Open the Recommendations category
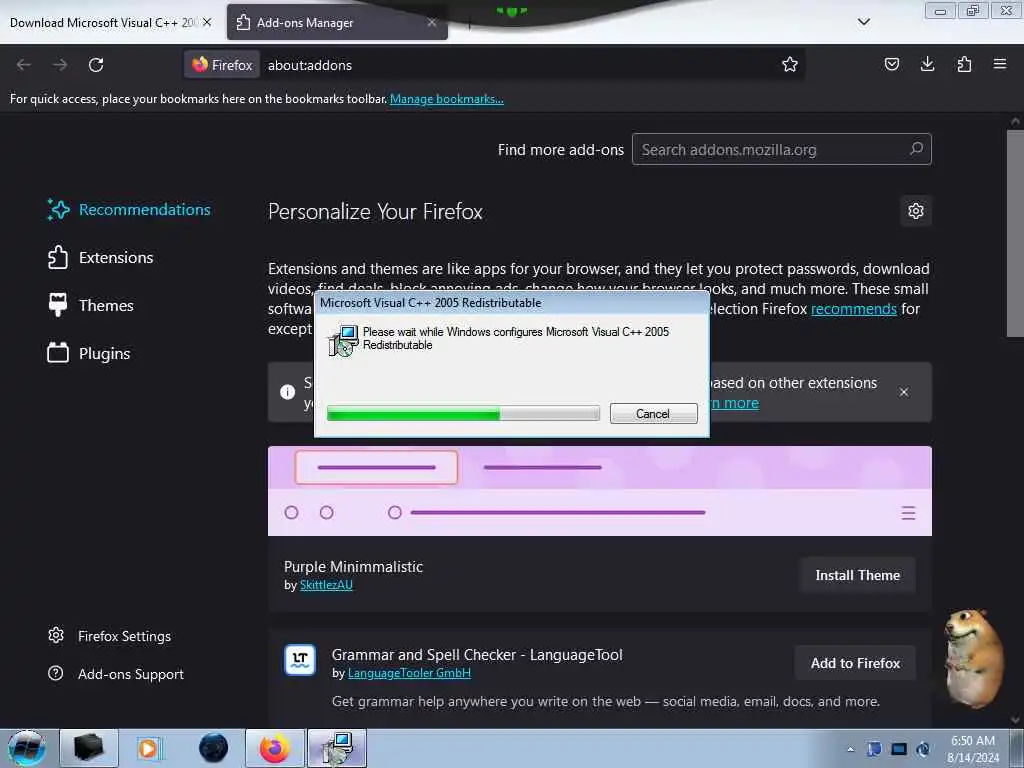 129,210
